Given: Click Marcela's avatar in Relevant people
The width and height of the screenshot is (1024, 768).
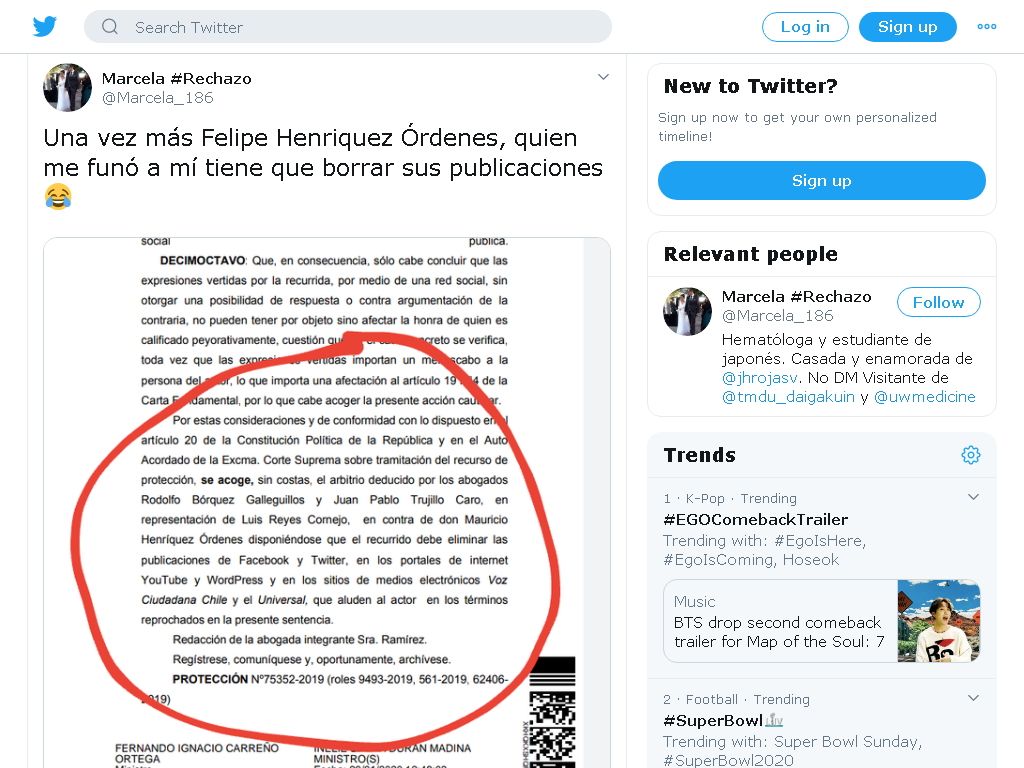Looking at the screenshot, I should pos(687,312).
